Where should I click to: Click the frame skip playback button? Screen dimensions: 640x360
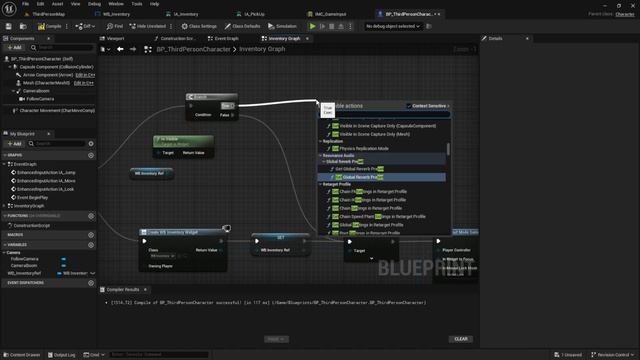click(322, 26)
